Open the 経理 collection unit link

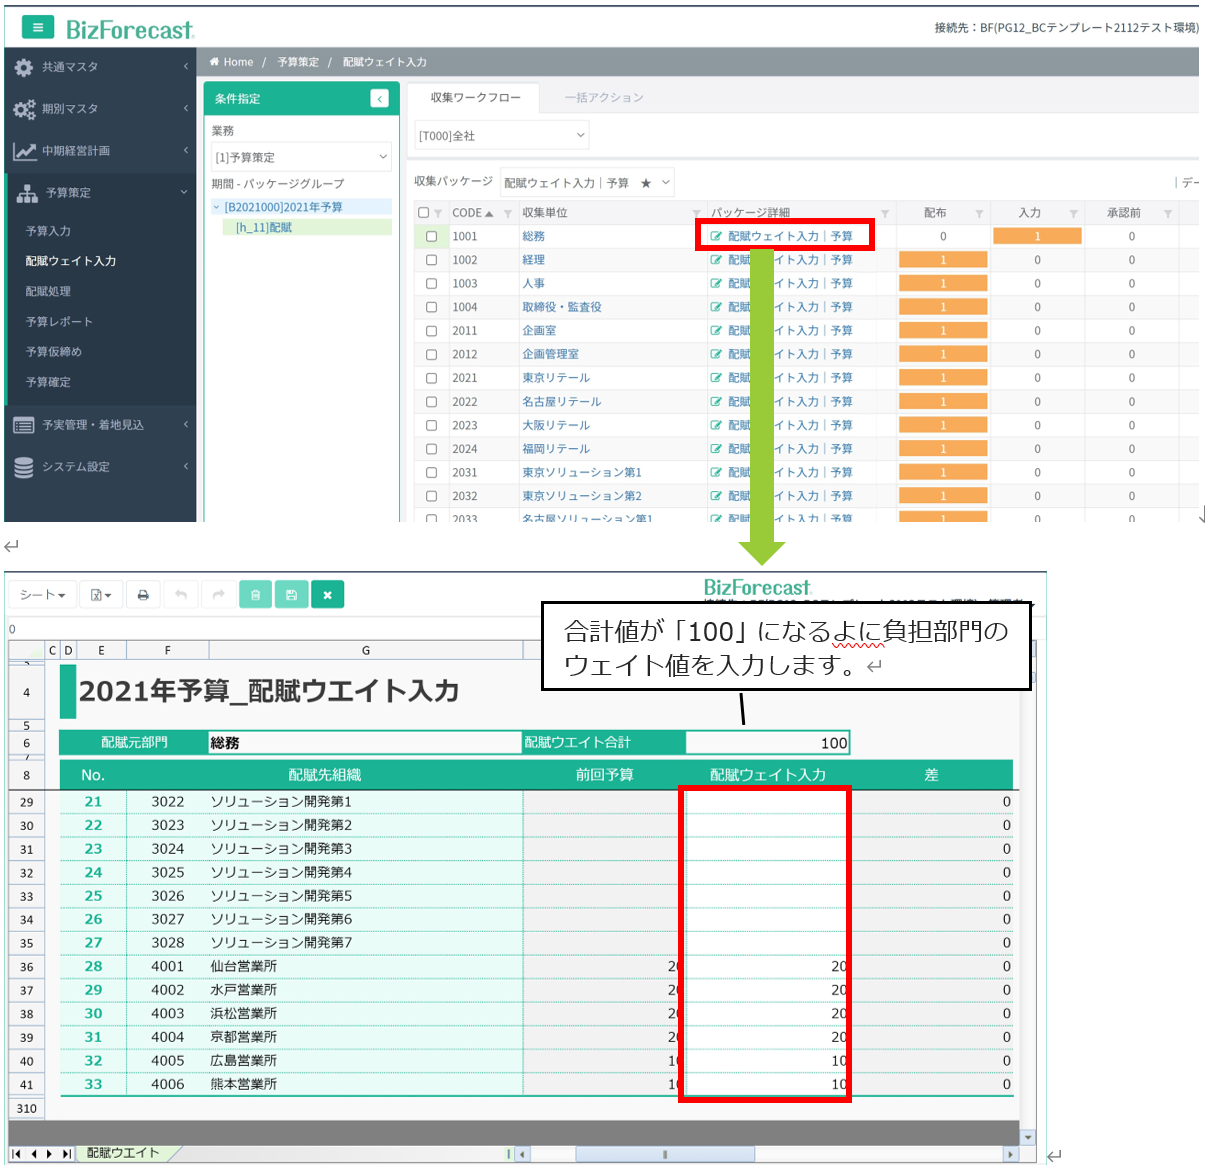coord(533,260)
